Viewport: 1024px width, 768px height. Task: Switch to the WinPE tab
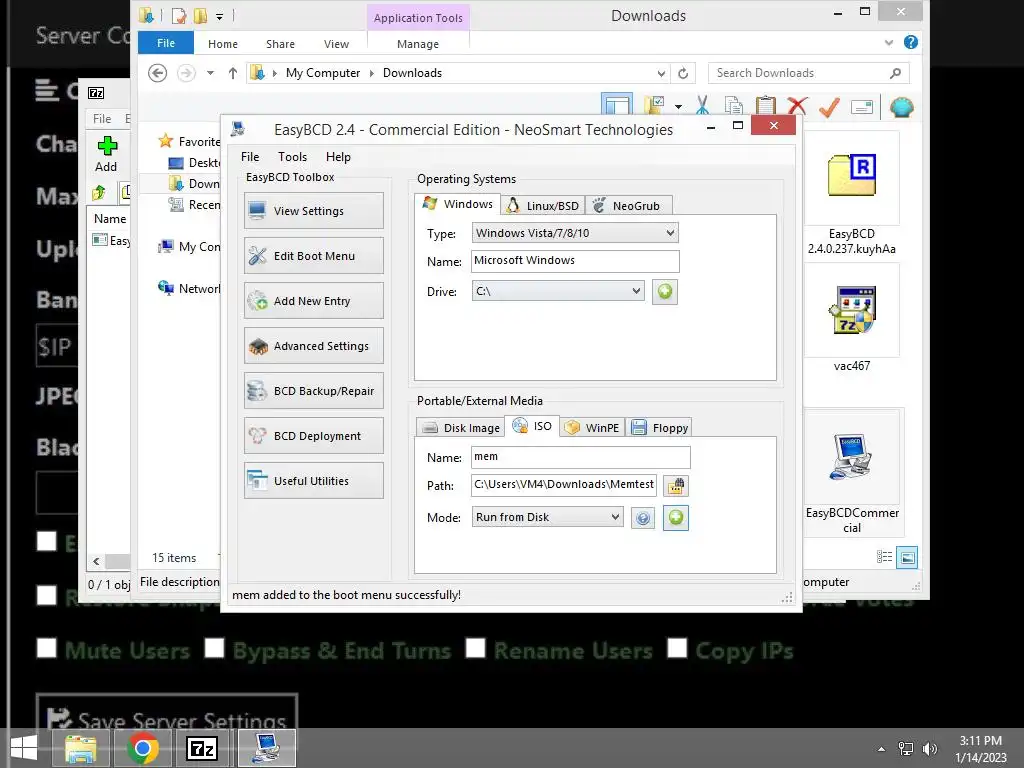(592, 428)
